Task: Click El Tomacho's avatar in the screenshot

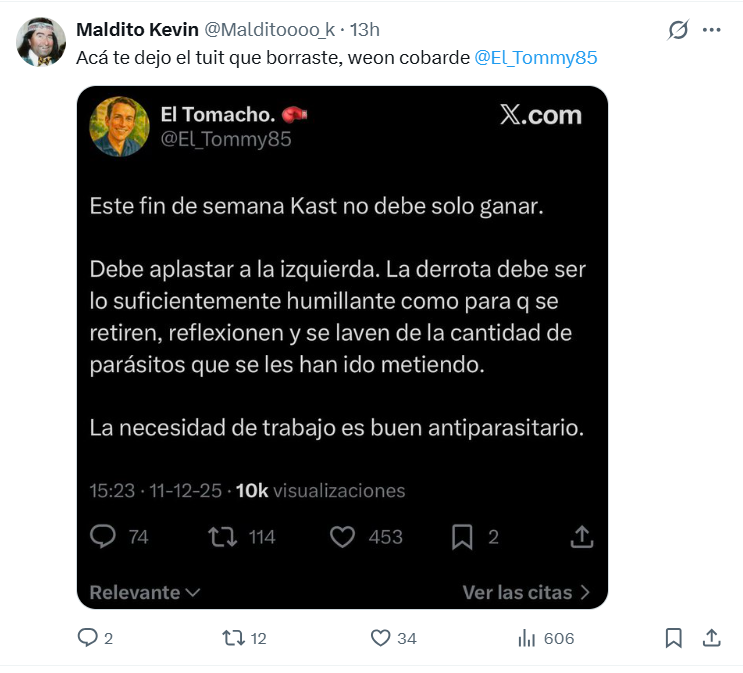Action: point(120,126)
